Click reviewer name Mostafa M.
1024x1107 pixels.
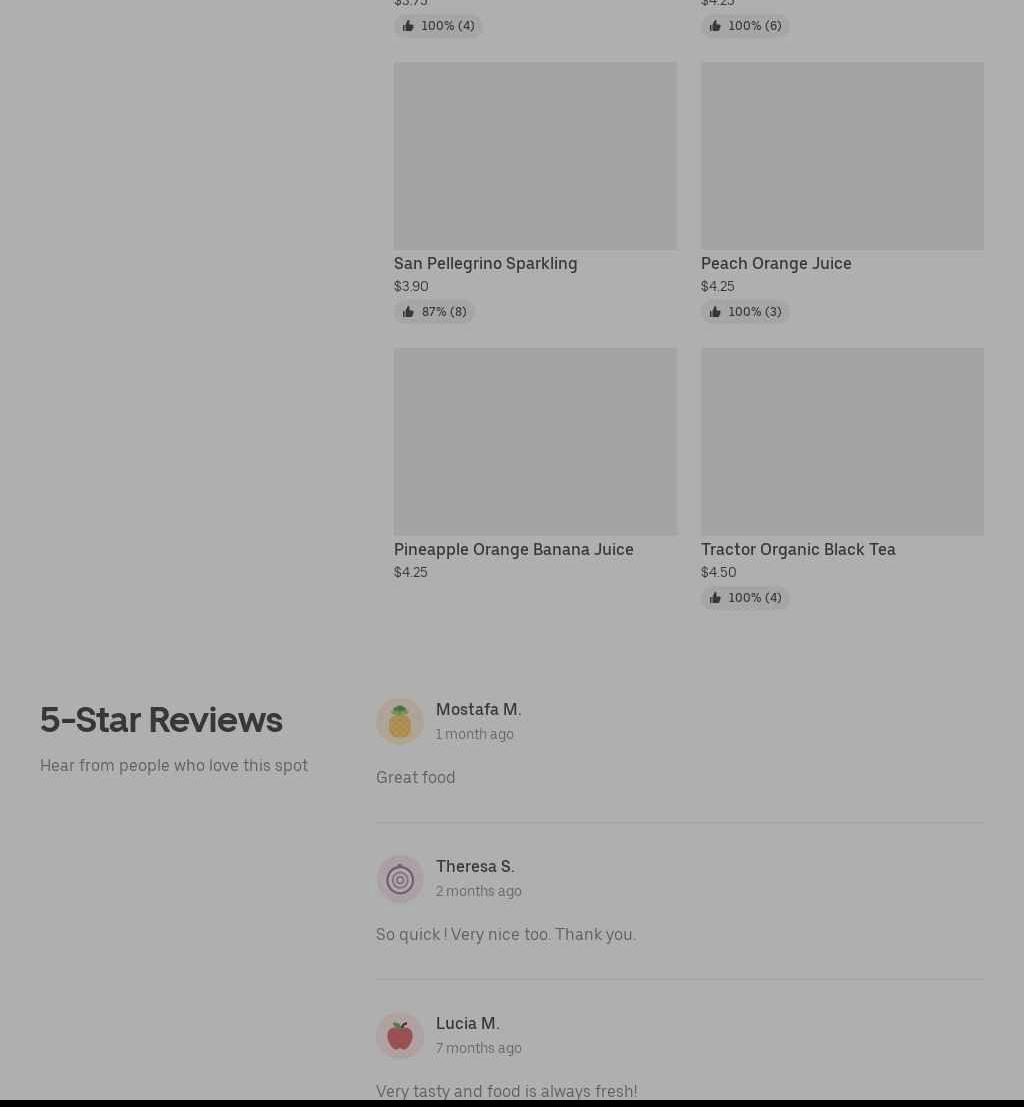(478, 710)
